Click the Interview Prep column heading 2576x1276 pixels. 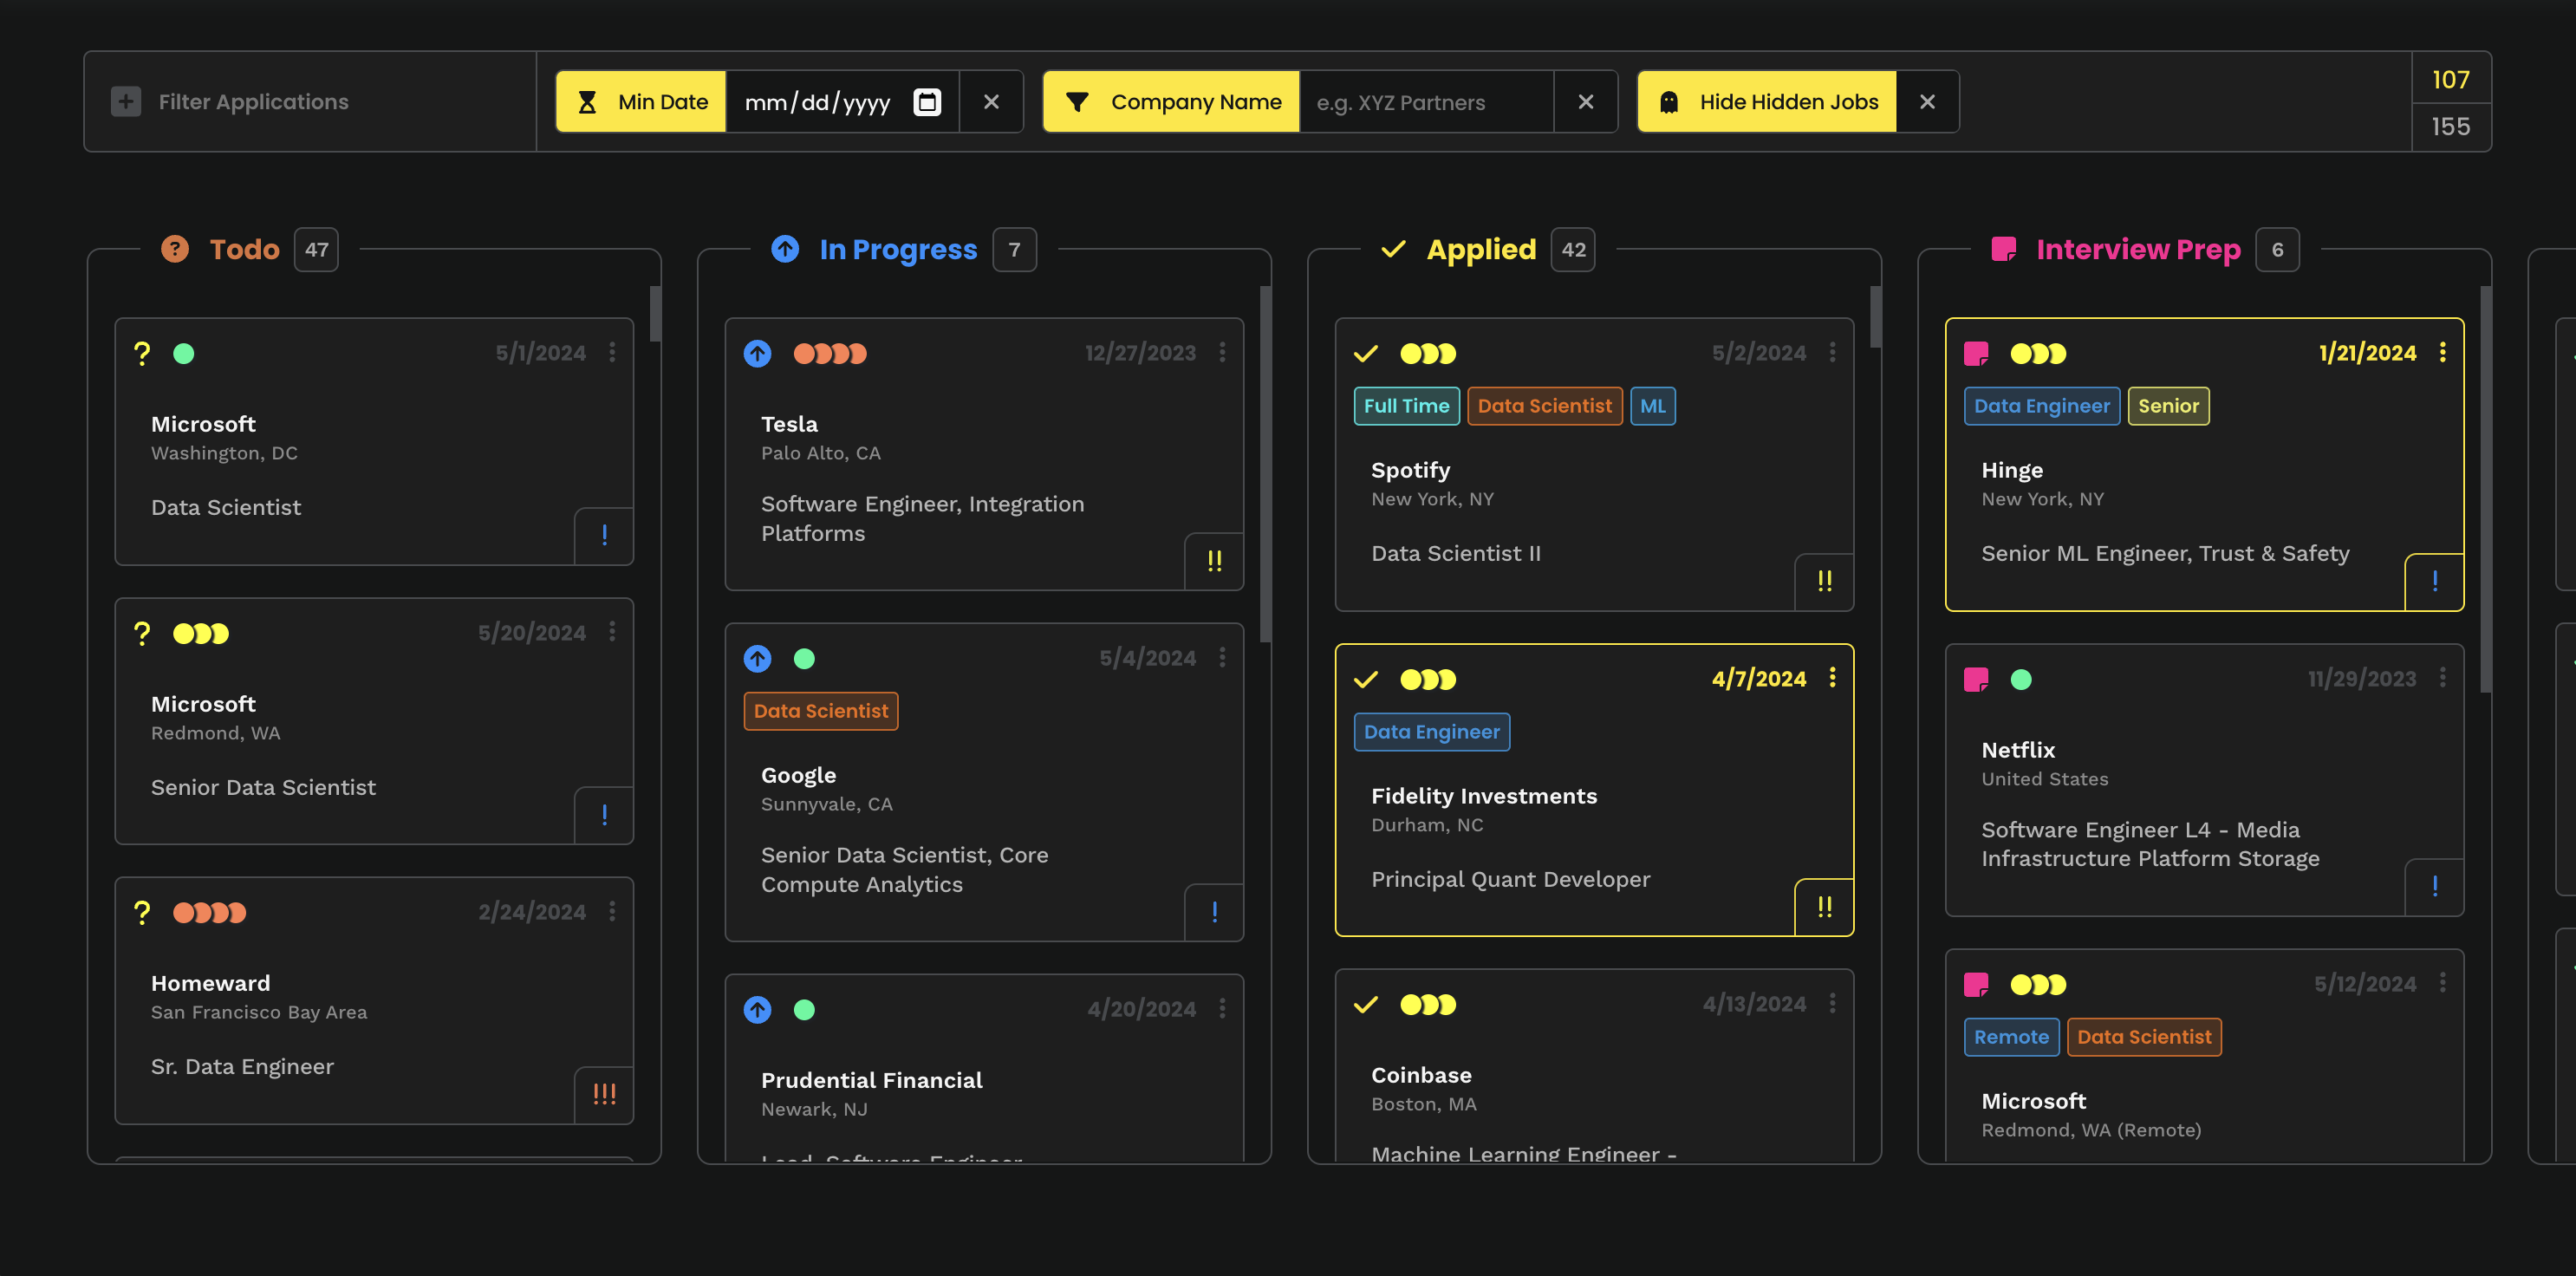pos(2138,249)
